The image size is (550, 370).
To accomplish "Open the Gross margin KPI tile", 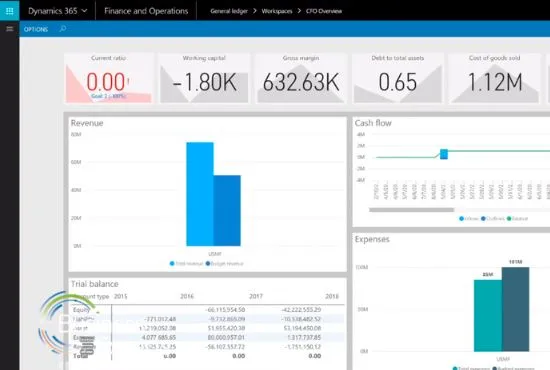I will click(x=301, y=78).
